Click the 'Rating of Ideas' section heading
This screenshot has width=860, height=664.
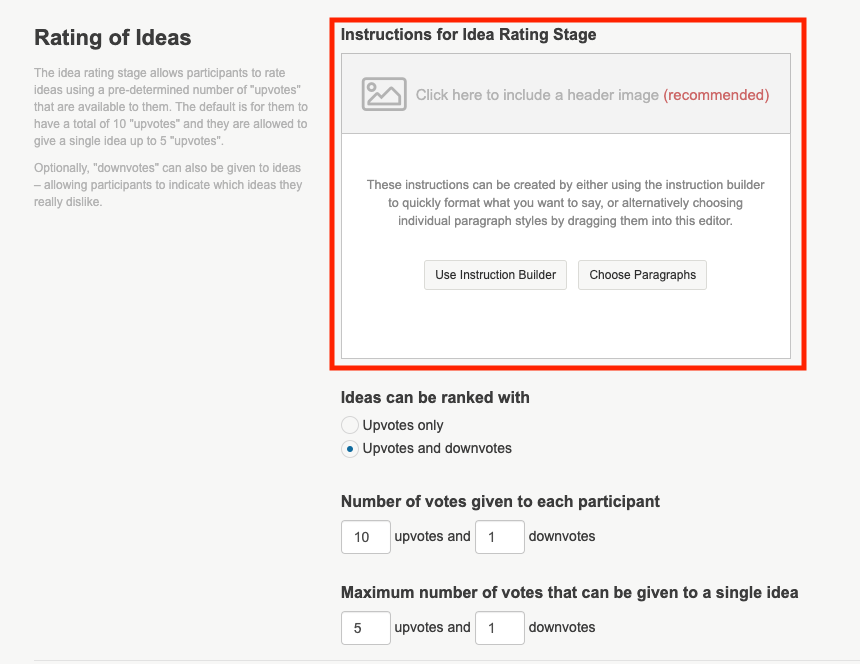coord(113,39)
